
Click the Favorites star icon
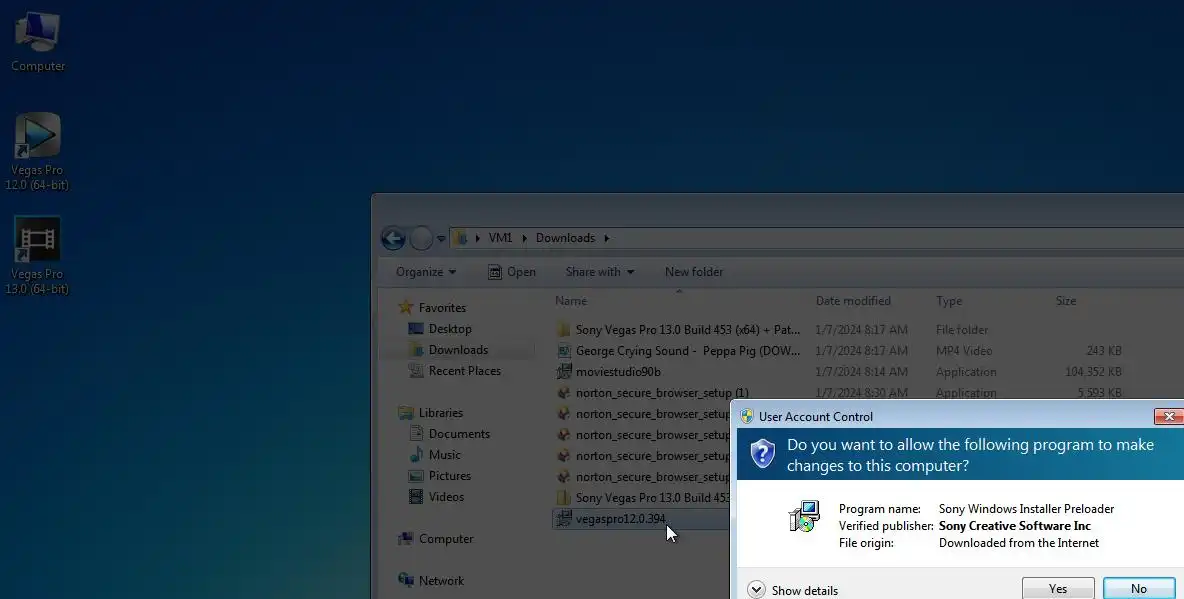point(405,307)
